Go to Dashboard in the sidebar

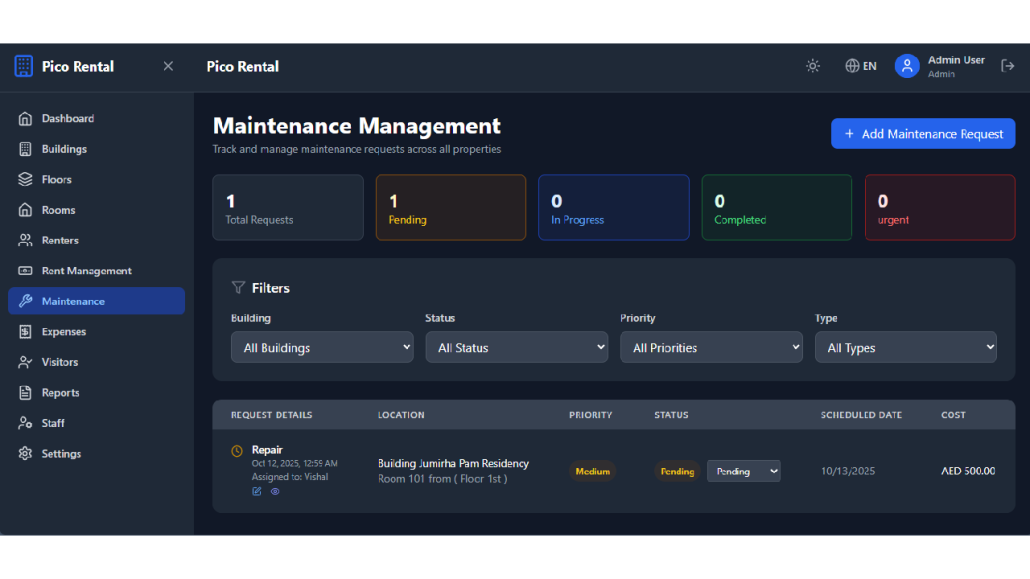click(x=67, y=118)
